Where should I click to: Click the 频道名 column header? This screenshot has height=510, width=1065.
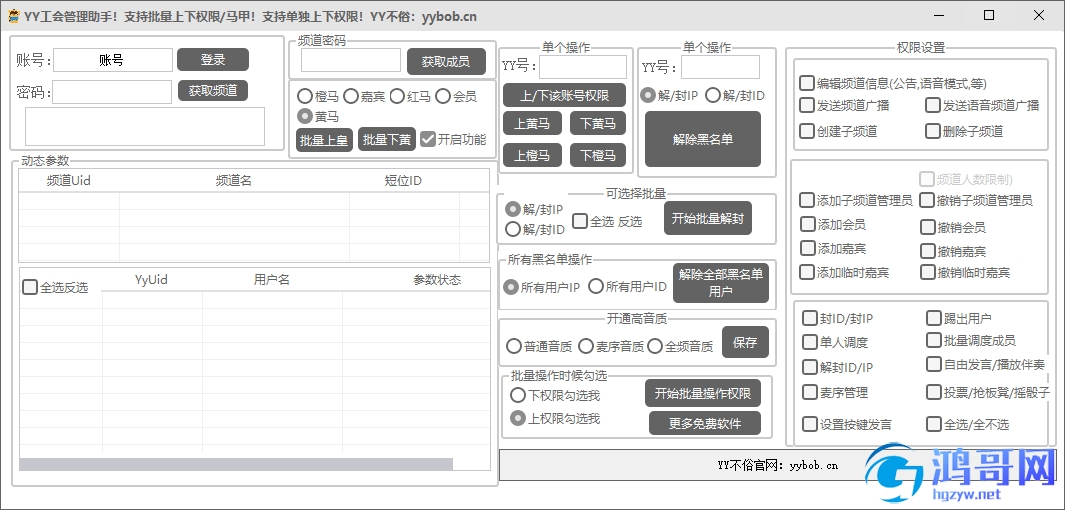234,181
